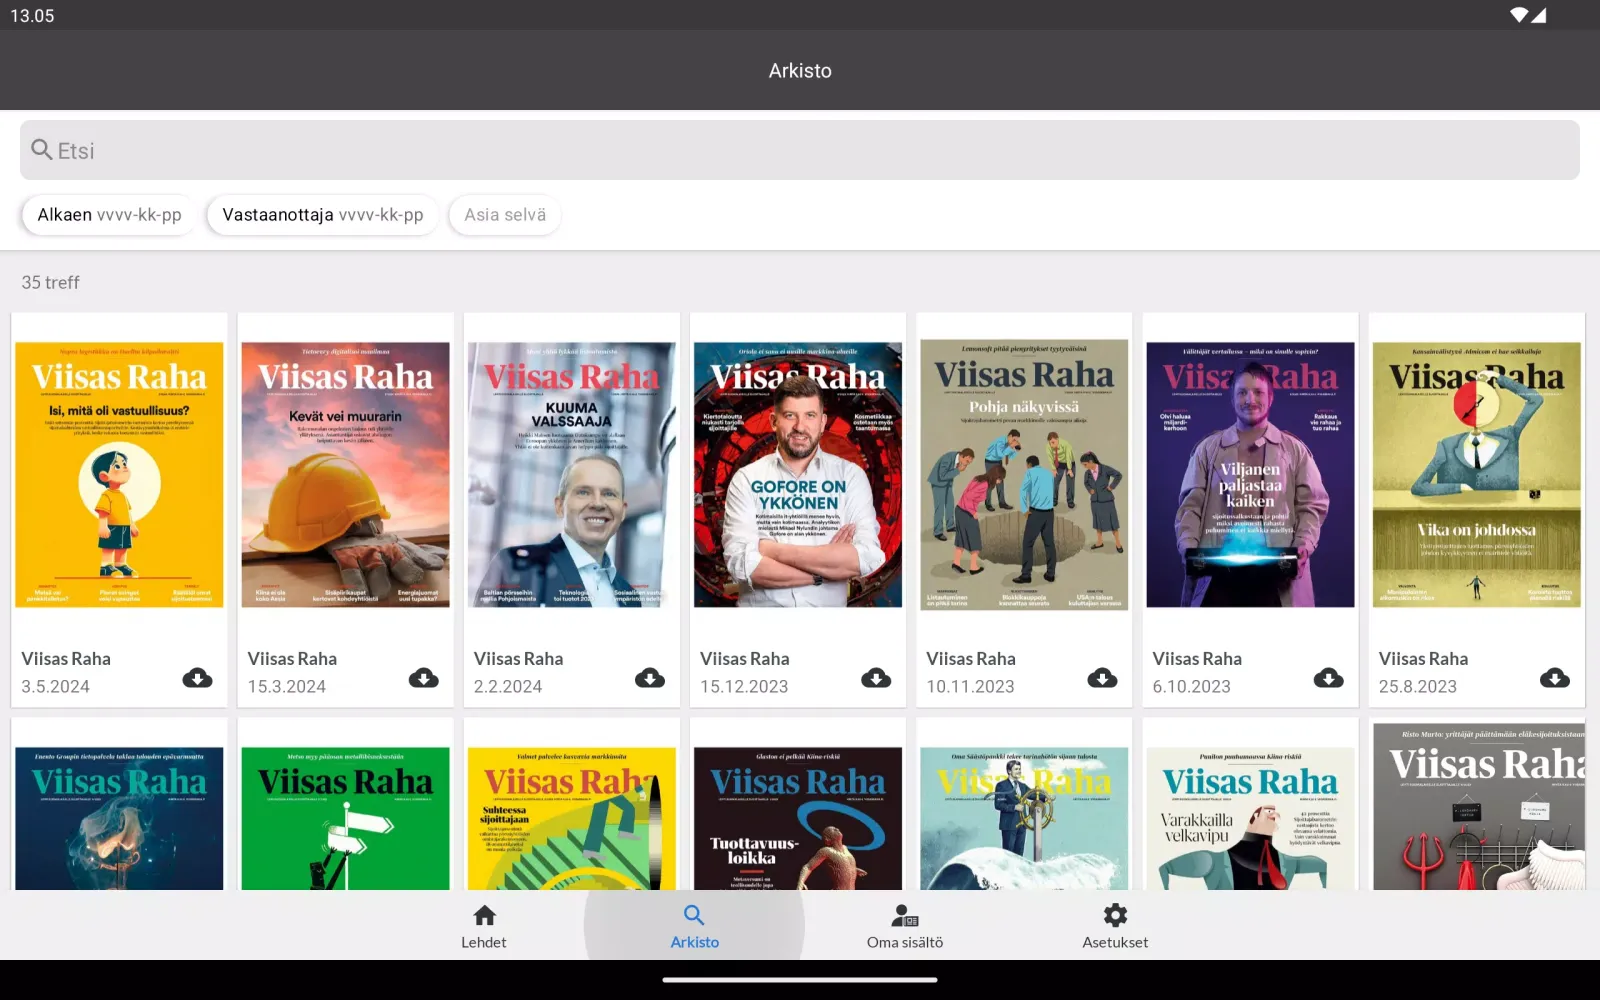Image resolution: width=1600 pixels, height=1000 pixels.
Task: Click the 13.05 clock in status bar
Action: tap(32, 16)
